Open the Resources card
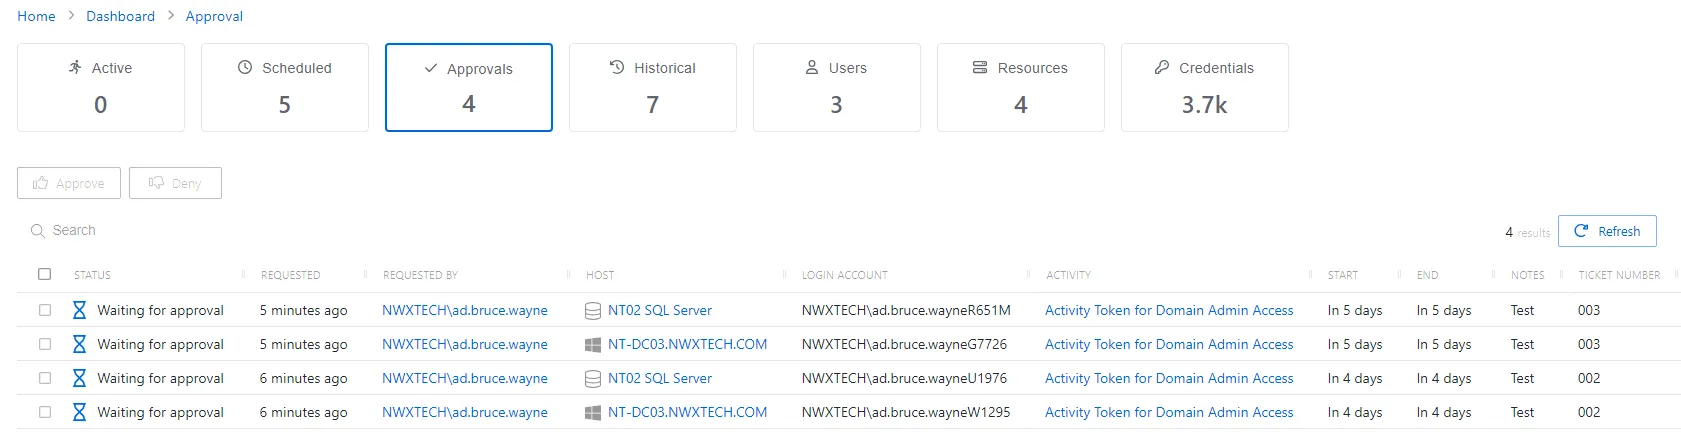This screenshot has width=1681, height=448. 1021,87
